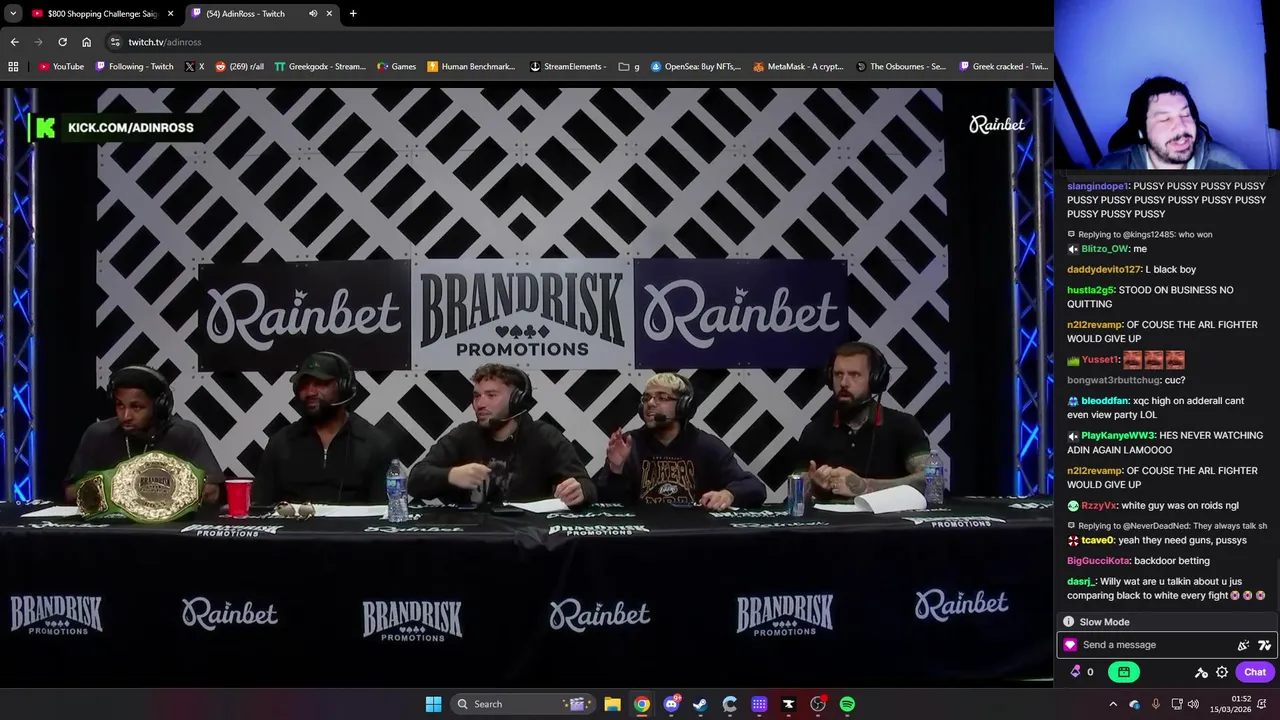Open Steam from the taskbar

(700, 704)
